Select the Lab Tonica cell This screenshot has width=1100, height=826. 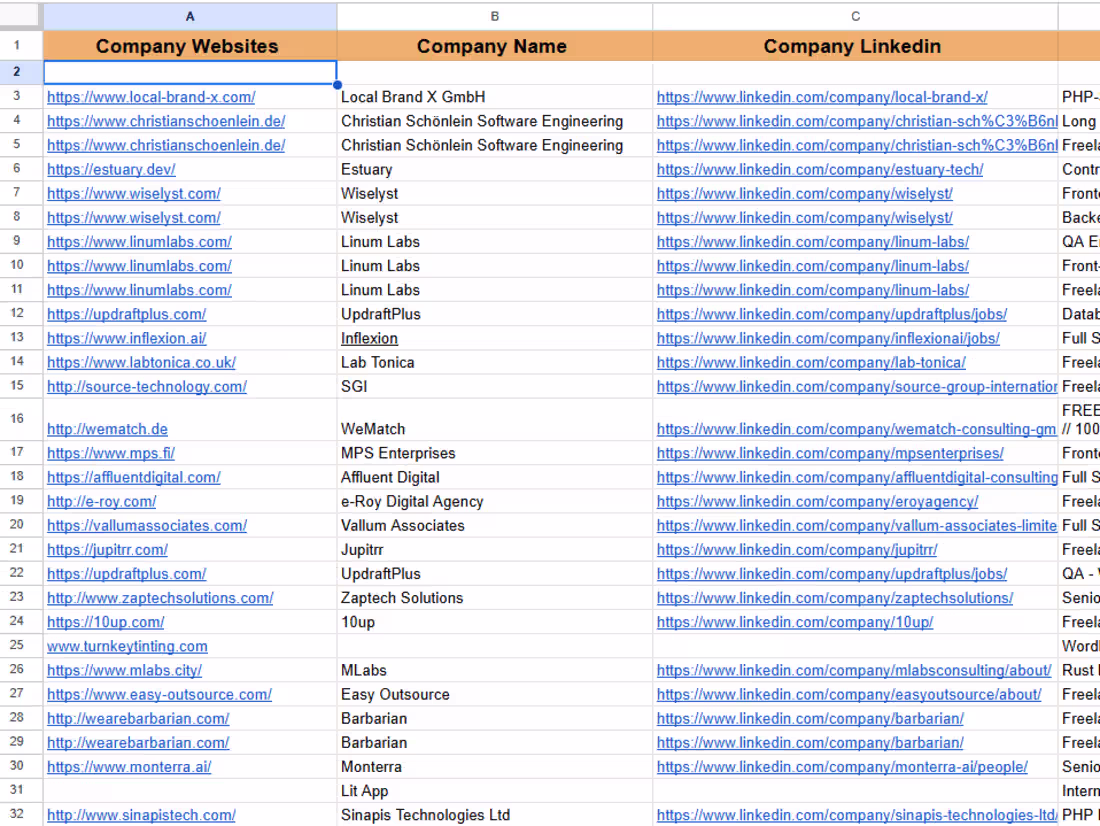(x=495, y=362)
